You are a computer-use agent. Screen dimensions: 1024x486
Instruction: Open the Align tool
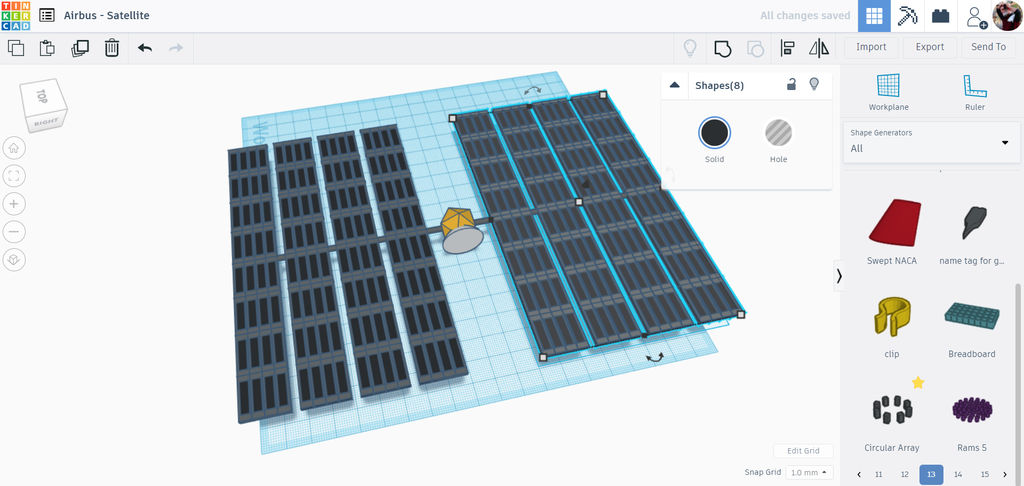(x=787, y=48)
